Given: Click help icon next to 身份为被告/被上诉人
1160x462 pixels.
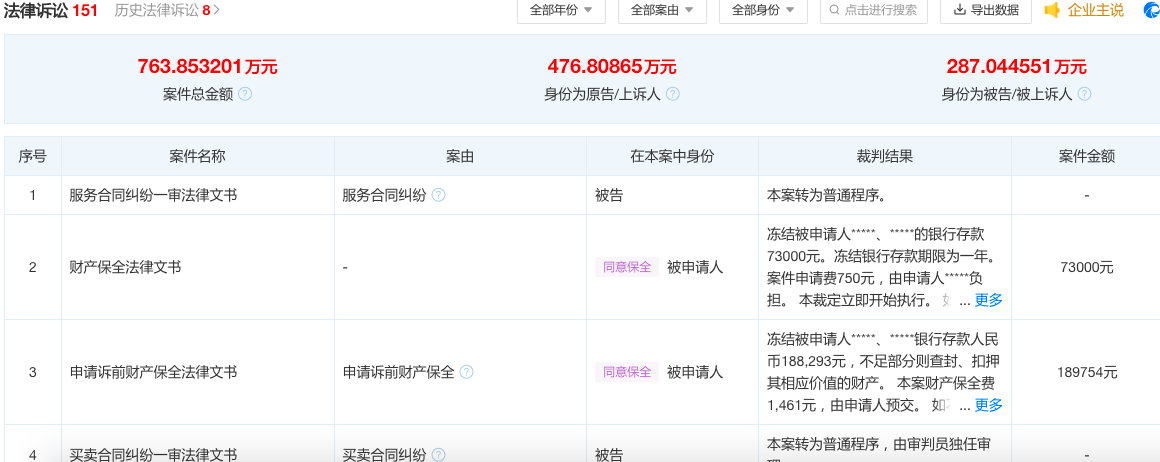Looking at the screenshot, I should point(1084,94).
